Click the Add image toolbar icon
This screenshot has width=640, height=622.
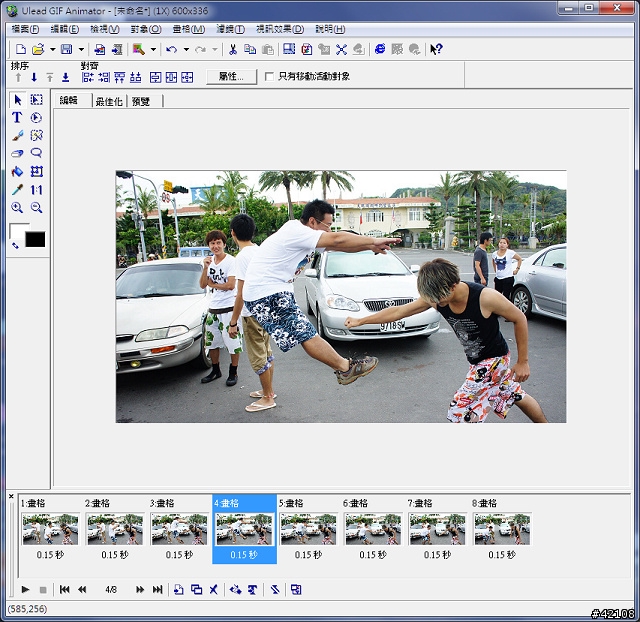click(100, 49)
